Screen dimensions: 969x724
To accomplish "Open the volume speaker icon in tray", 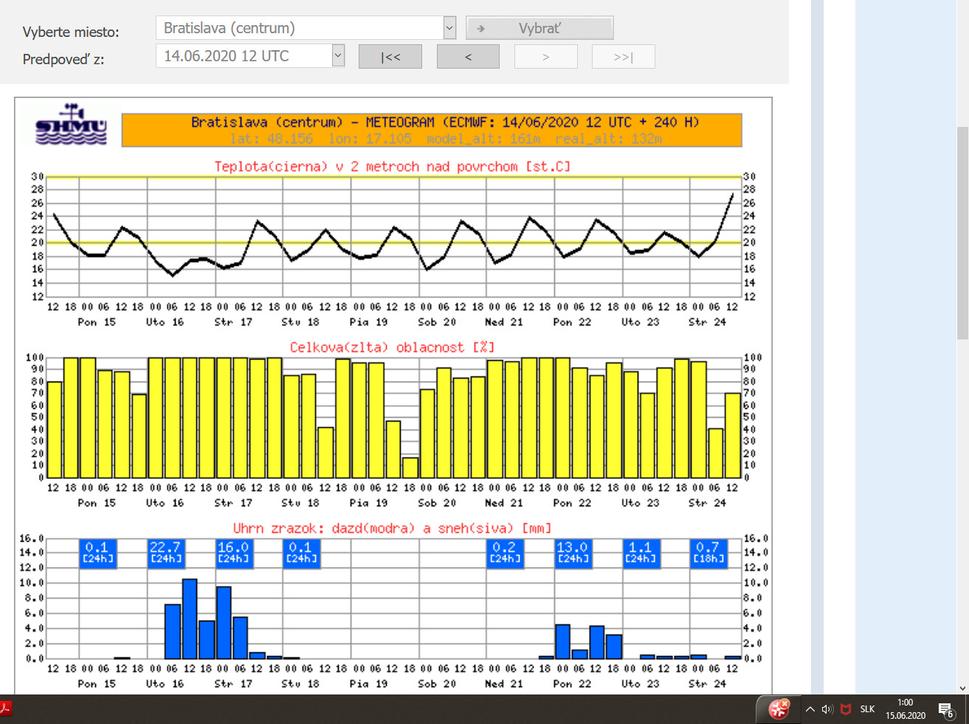I will [827, 709].
